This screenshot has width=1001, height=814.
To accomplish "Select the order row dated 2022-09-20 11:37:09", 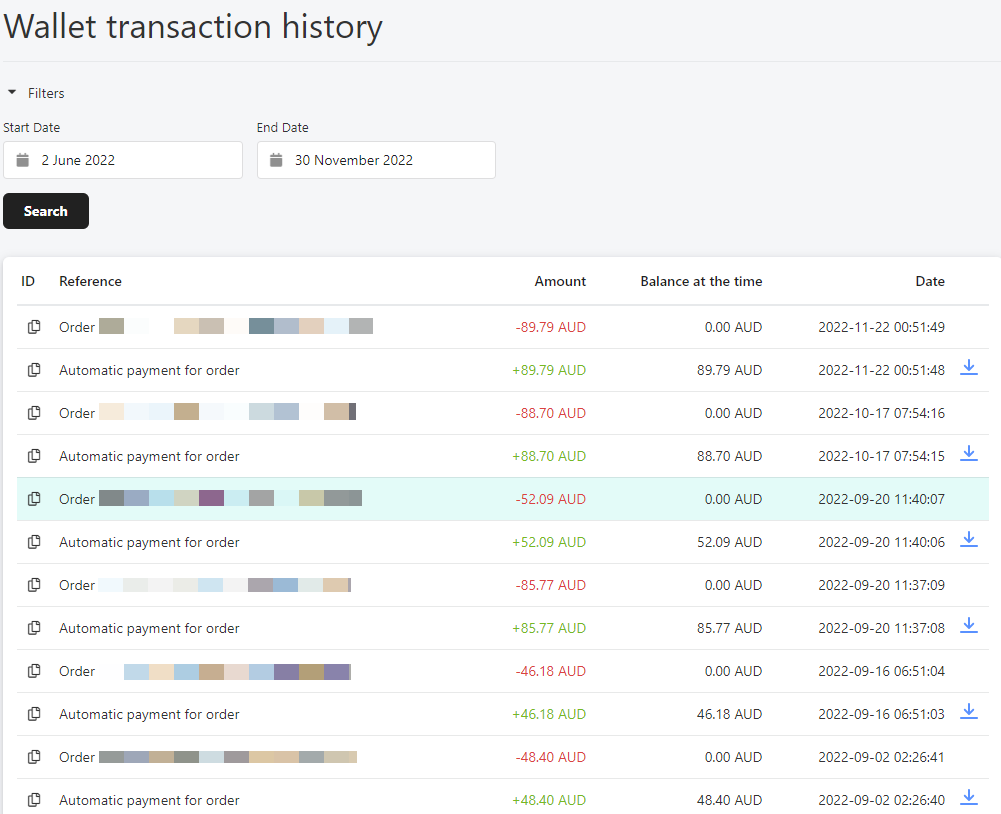I will [502, 585].
